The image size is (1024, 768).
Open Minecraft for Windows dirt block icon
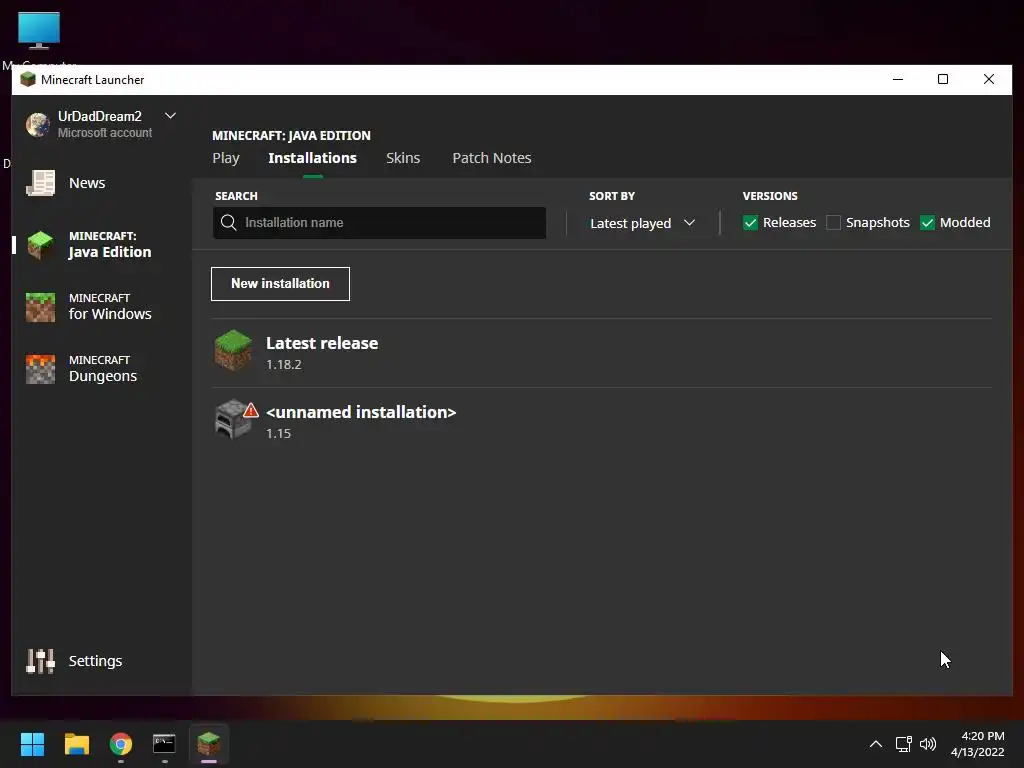click(x=40, y=307)
